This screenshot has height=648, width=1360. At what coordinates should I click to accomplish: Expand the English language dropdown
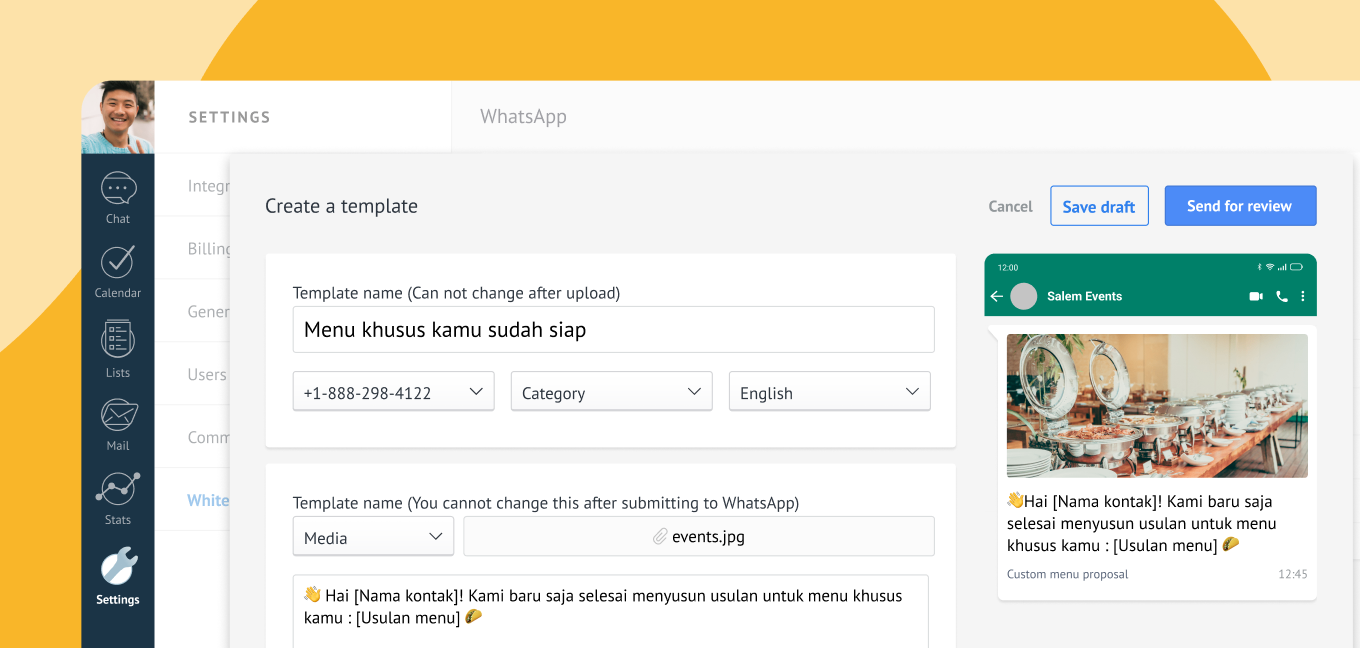point(829,392)
